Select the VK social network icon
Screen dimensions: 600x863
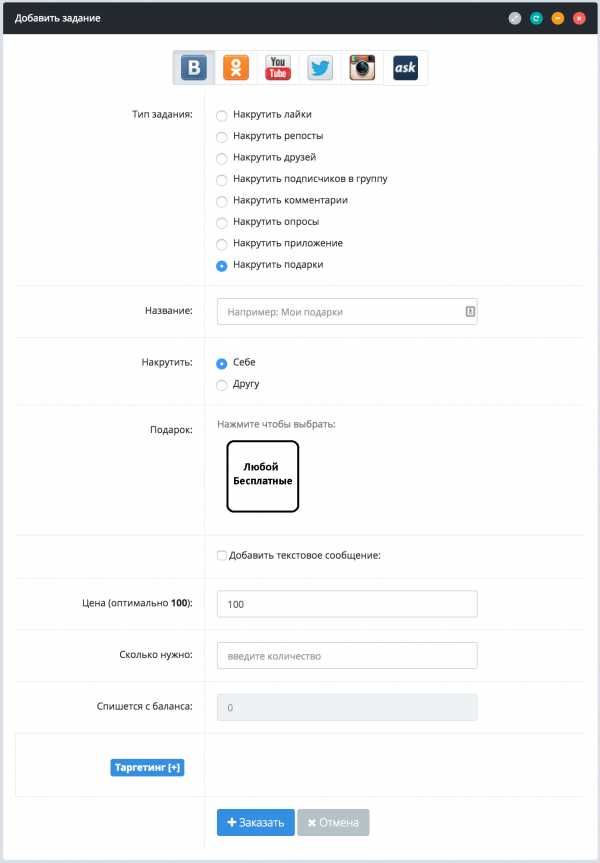pos(194,68)
